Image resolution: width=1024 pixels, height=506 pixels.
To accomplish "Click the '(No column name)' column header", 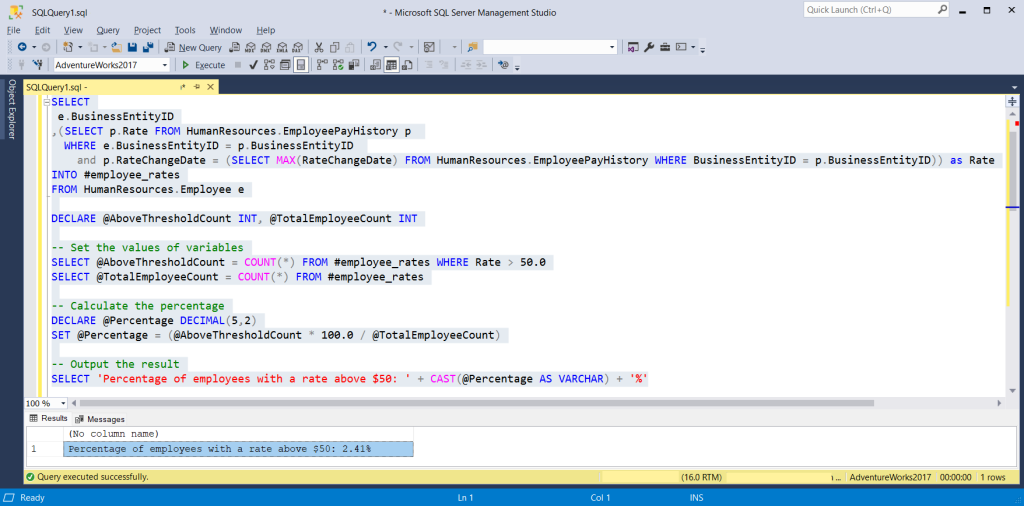I will [238, 434].
